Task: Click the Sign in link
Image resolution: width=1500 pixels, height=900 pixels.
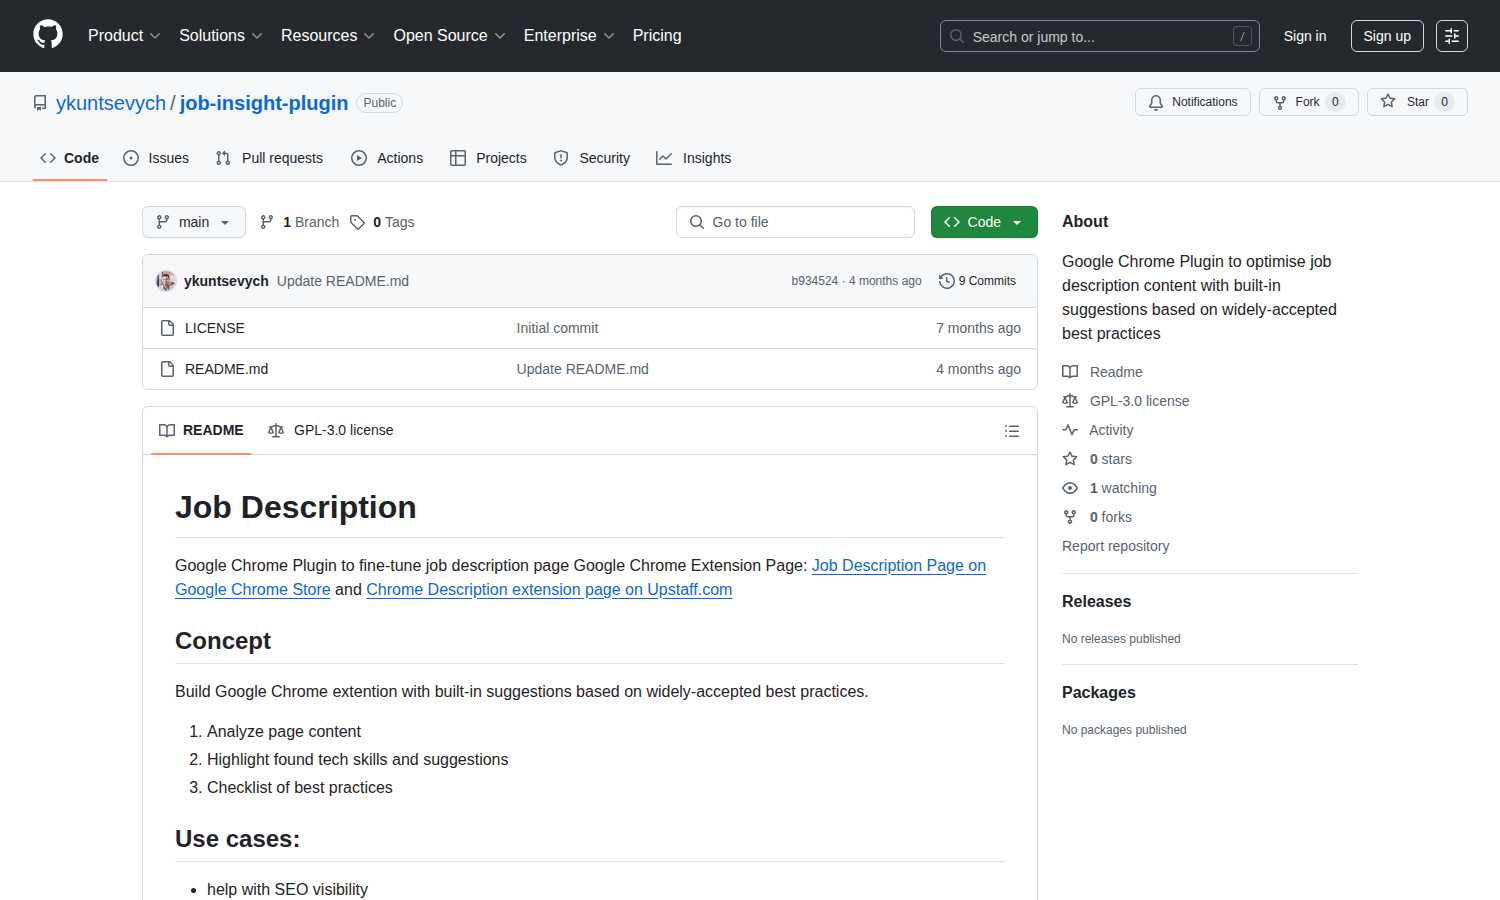Action: (1305, 36)
